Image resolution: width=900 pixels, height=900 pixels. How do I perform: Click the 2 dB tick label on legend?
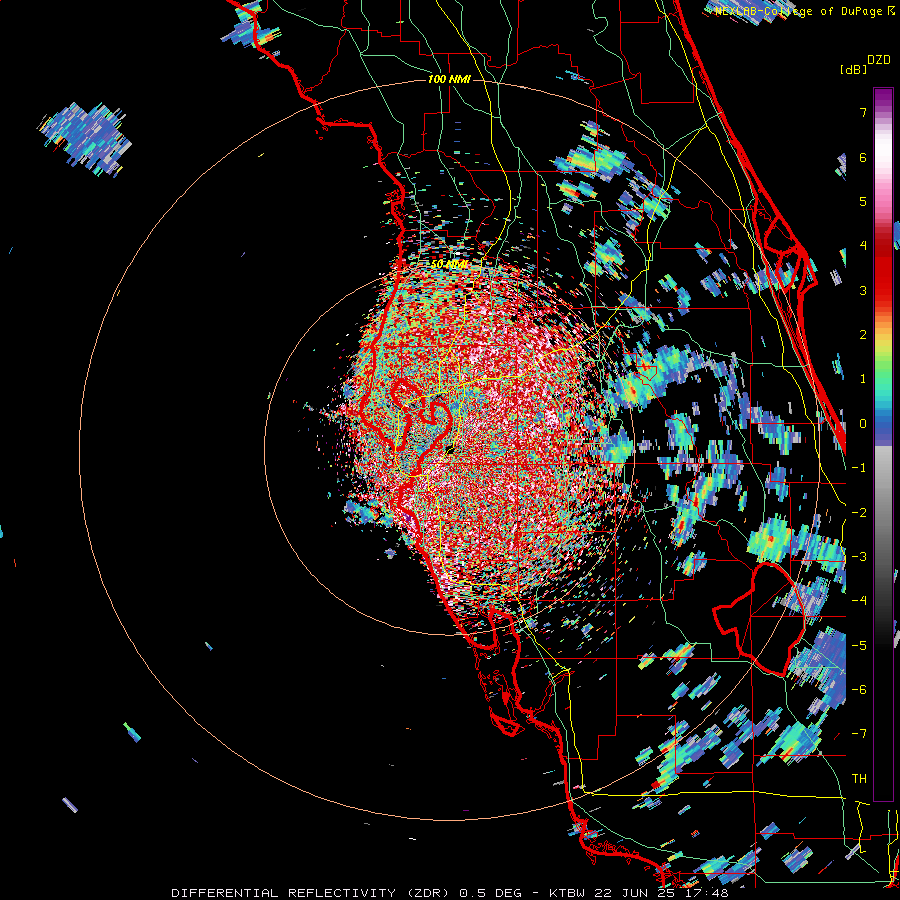click(863, 335)
